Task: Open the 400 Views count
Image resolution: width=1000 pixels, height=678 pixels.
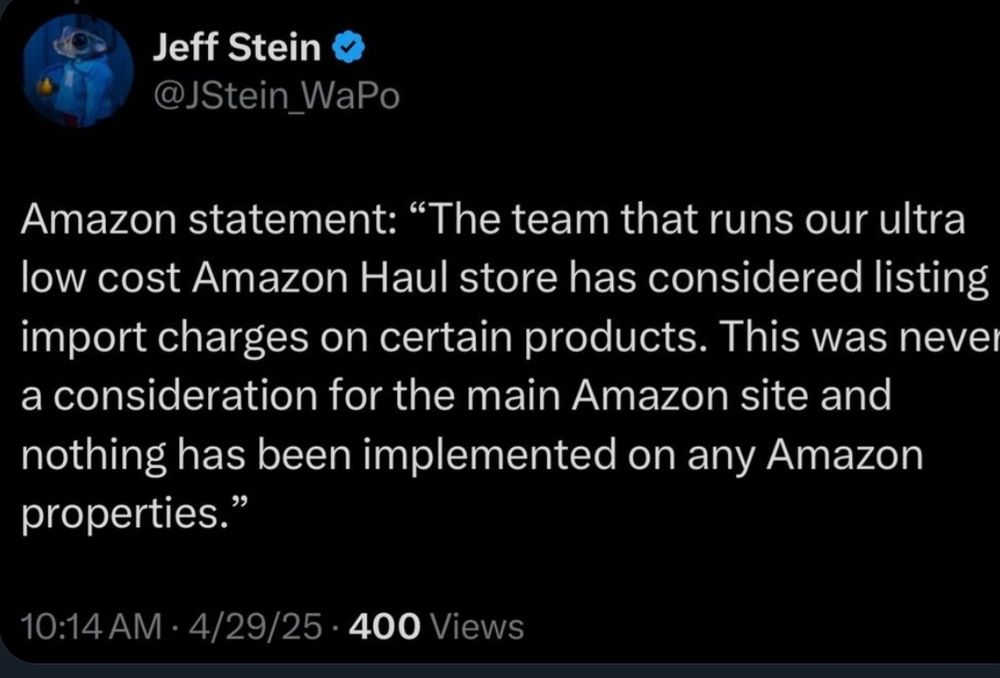Action: (437, 626)
